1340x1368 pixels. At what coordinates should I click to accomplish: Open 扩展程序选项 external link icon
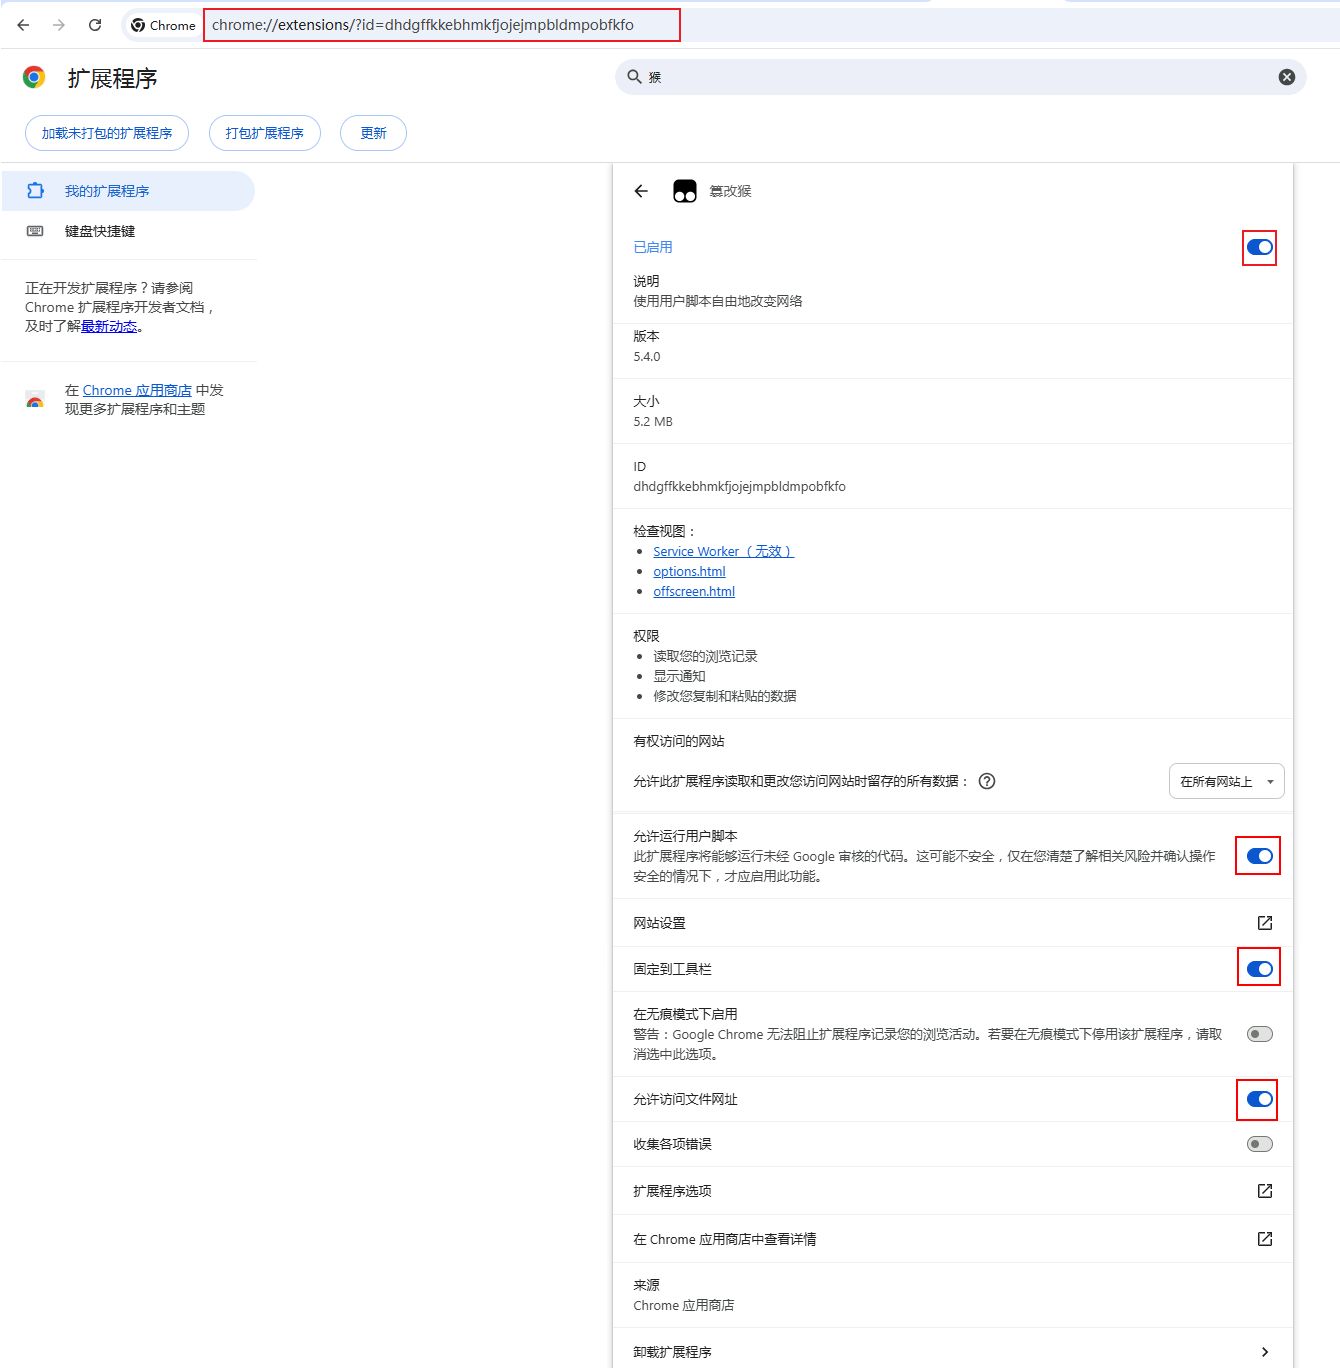pyautogui.click(x=1264, y=1191)
